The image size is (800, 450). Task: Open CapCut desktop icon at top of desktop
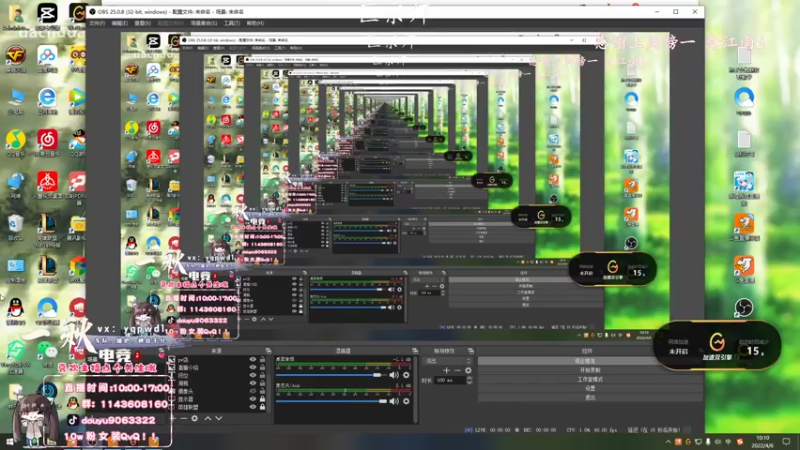[47, 14]
